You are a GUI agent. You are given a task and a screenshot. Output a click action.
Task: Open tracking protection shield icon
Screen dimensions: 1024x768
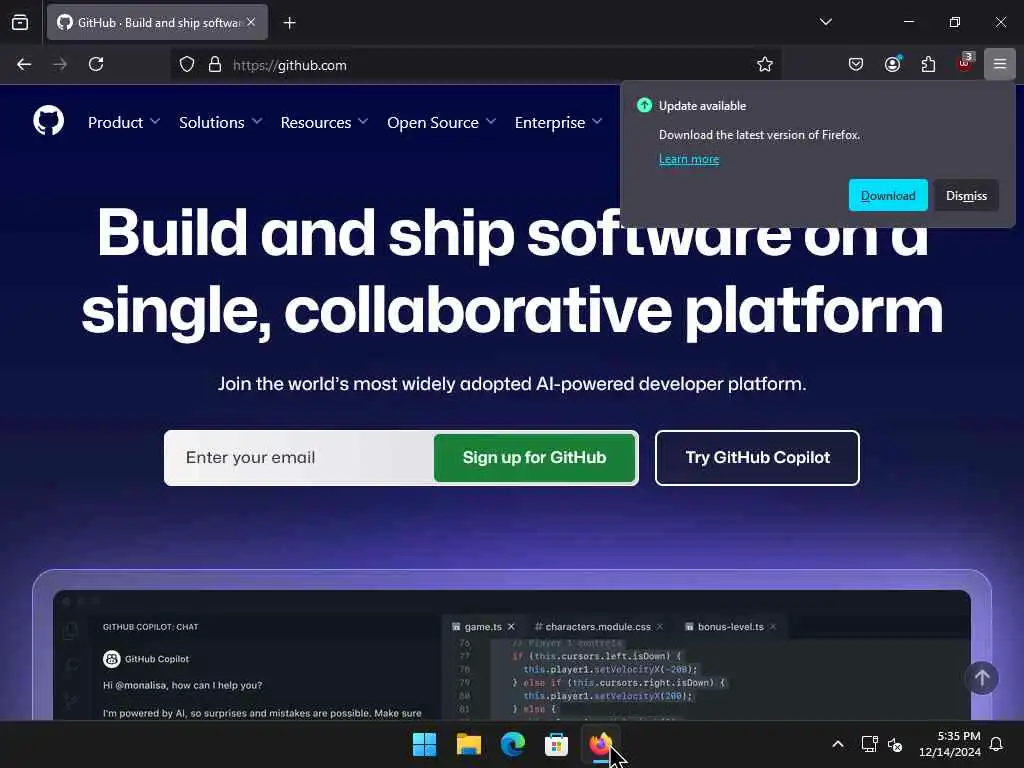[x=187, y=65]
